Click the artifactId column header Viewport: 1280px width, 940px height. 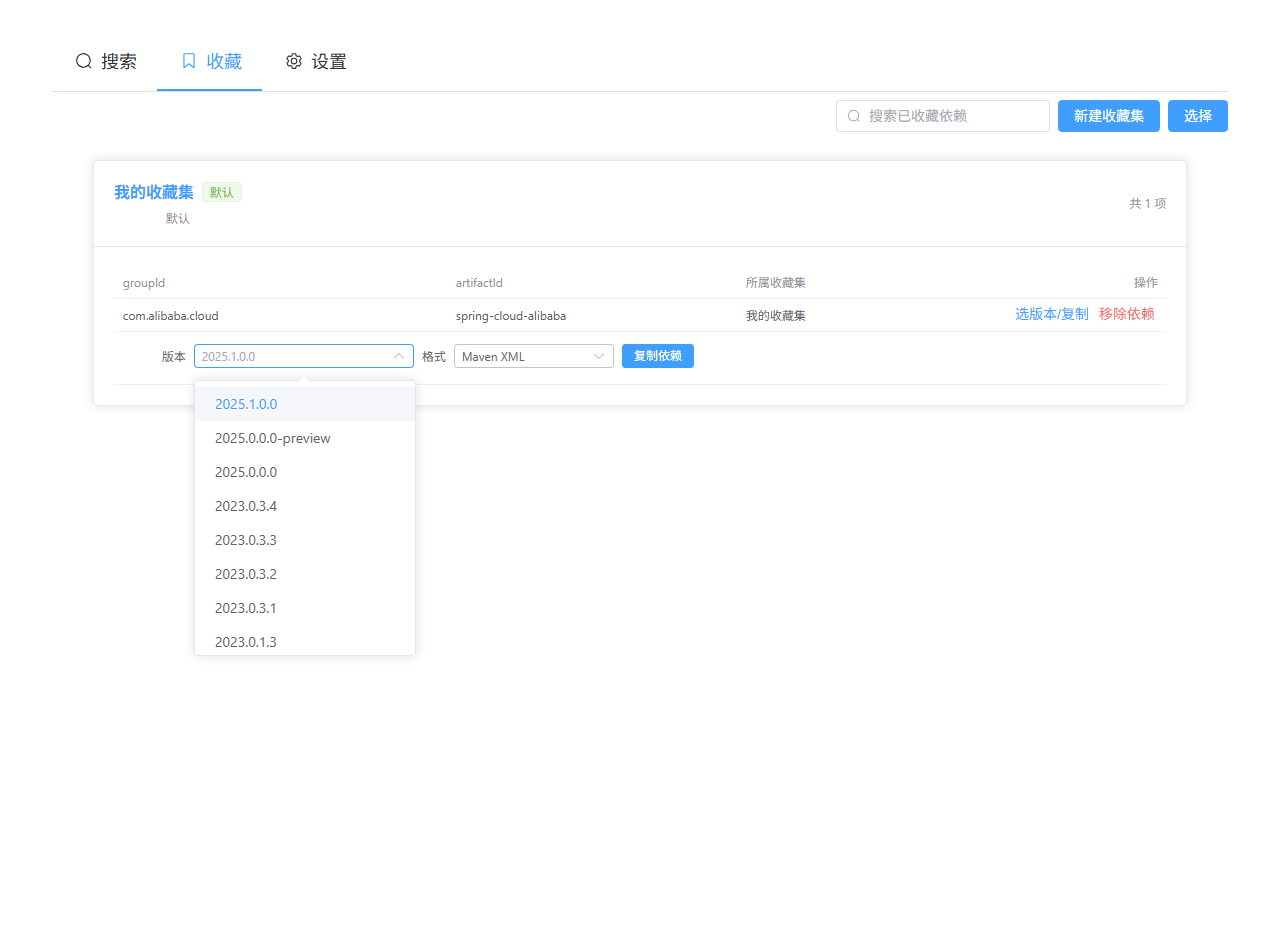479,283
